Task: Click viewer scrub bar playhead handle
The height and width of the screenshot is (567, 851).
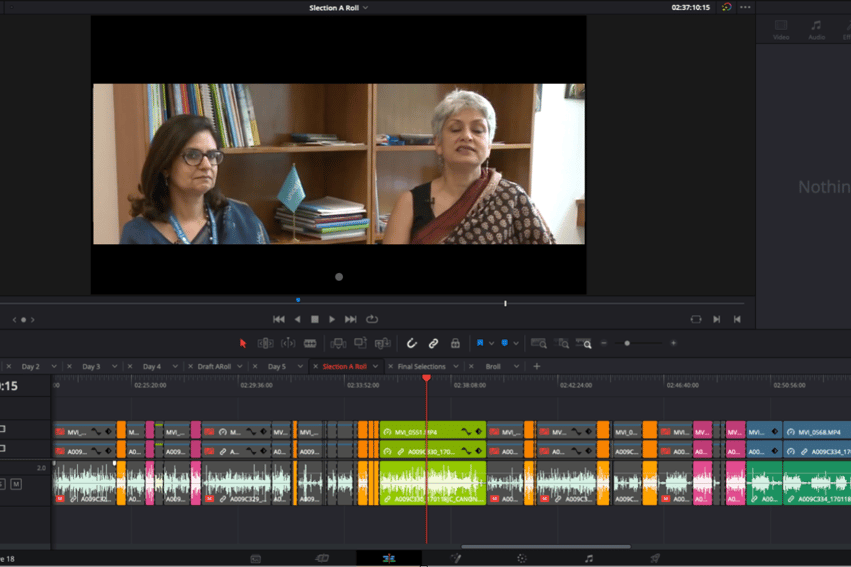Action: click(505, 303)
